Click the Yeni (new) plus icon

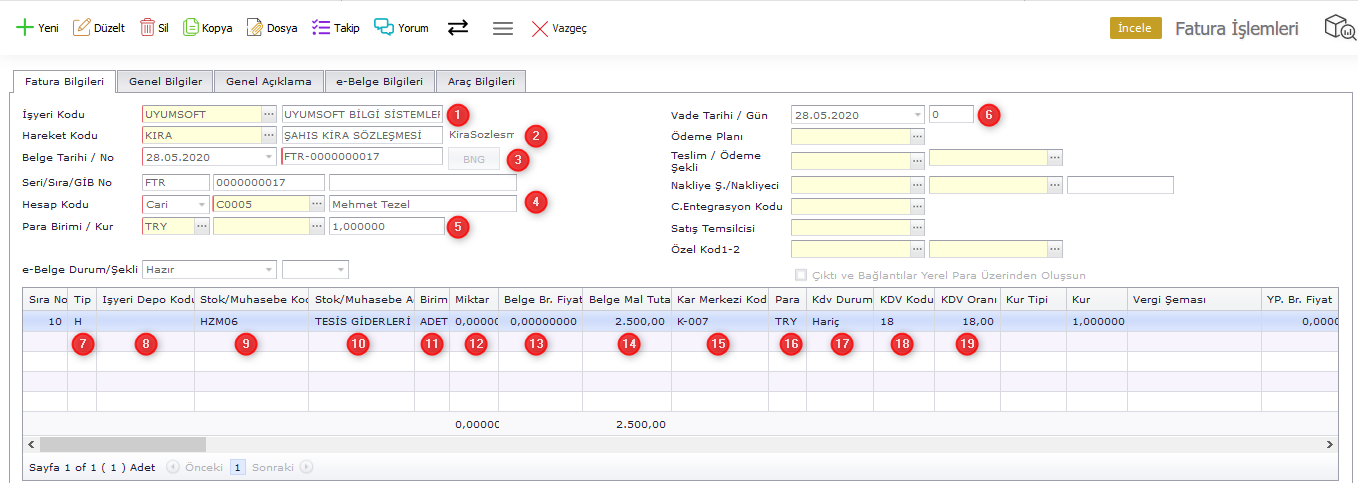point(24,28)
